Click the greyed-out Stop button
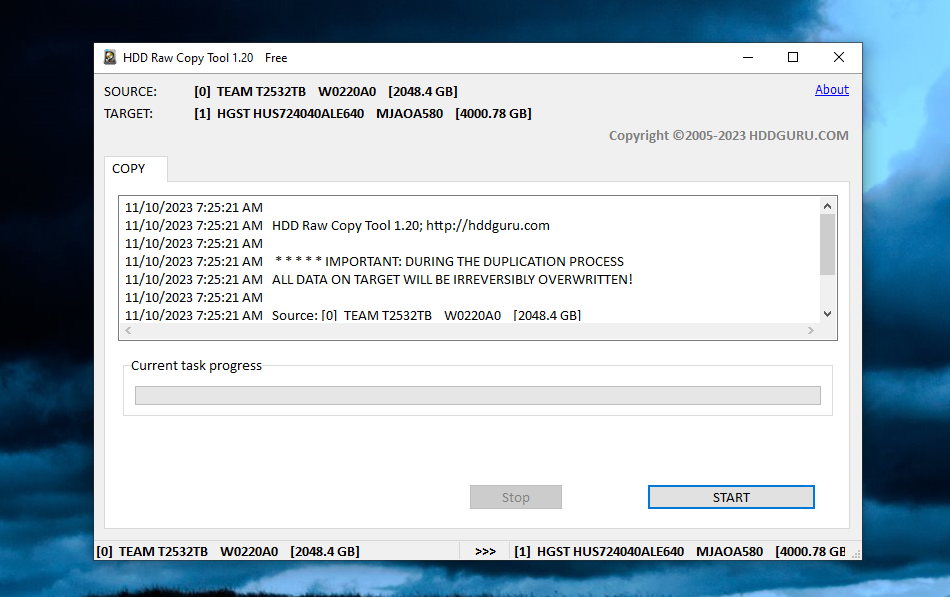The height and width of the screenshot is (597, 950). [516, 497]
